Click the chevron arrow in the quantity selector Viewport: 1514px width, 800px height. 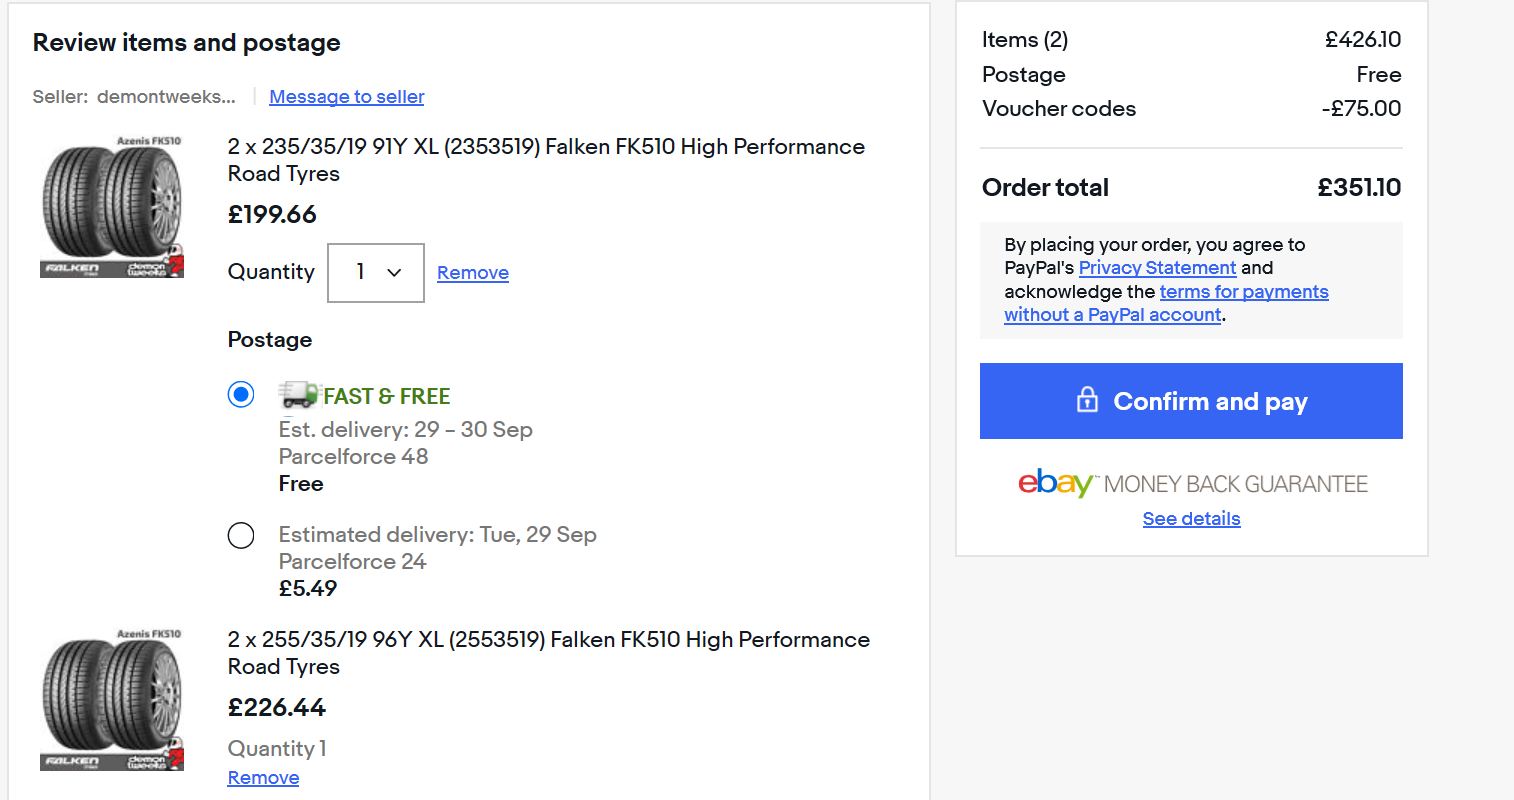pyautogui.click(x=394, y=272)
